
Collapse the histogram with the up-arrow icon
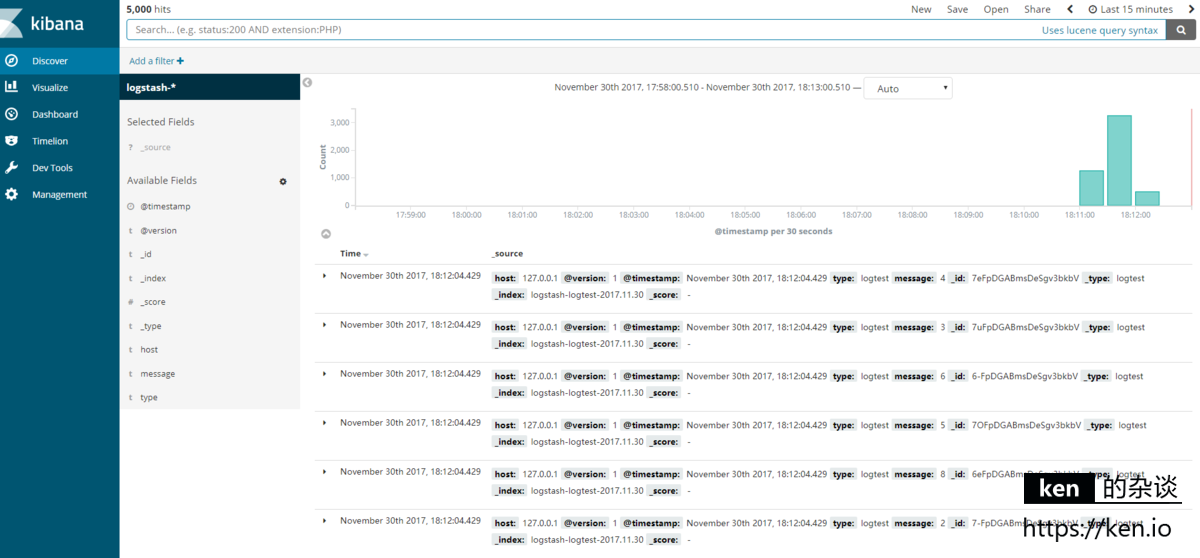325,233
